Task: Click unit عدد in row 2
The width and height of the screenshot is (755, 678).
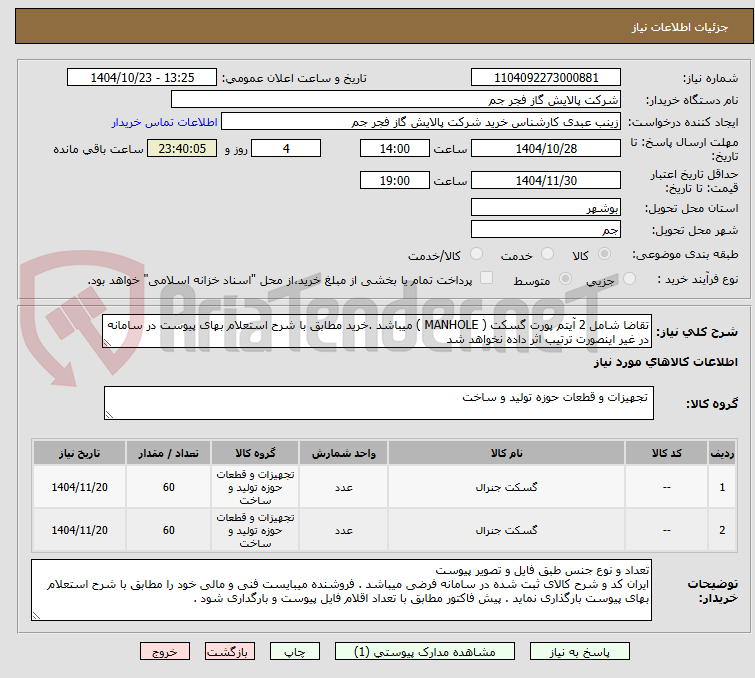Action: (344, 531)
